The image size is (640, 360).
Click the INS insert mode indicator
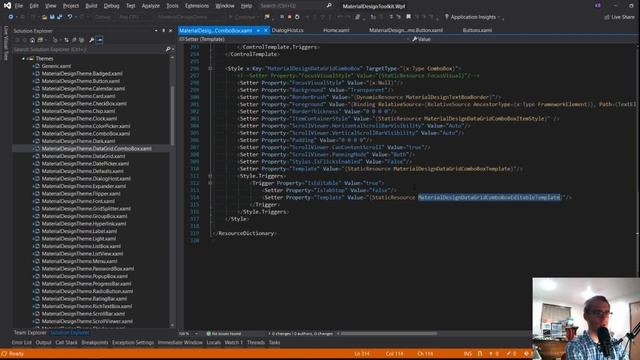(x=468, y=354)
